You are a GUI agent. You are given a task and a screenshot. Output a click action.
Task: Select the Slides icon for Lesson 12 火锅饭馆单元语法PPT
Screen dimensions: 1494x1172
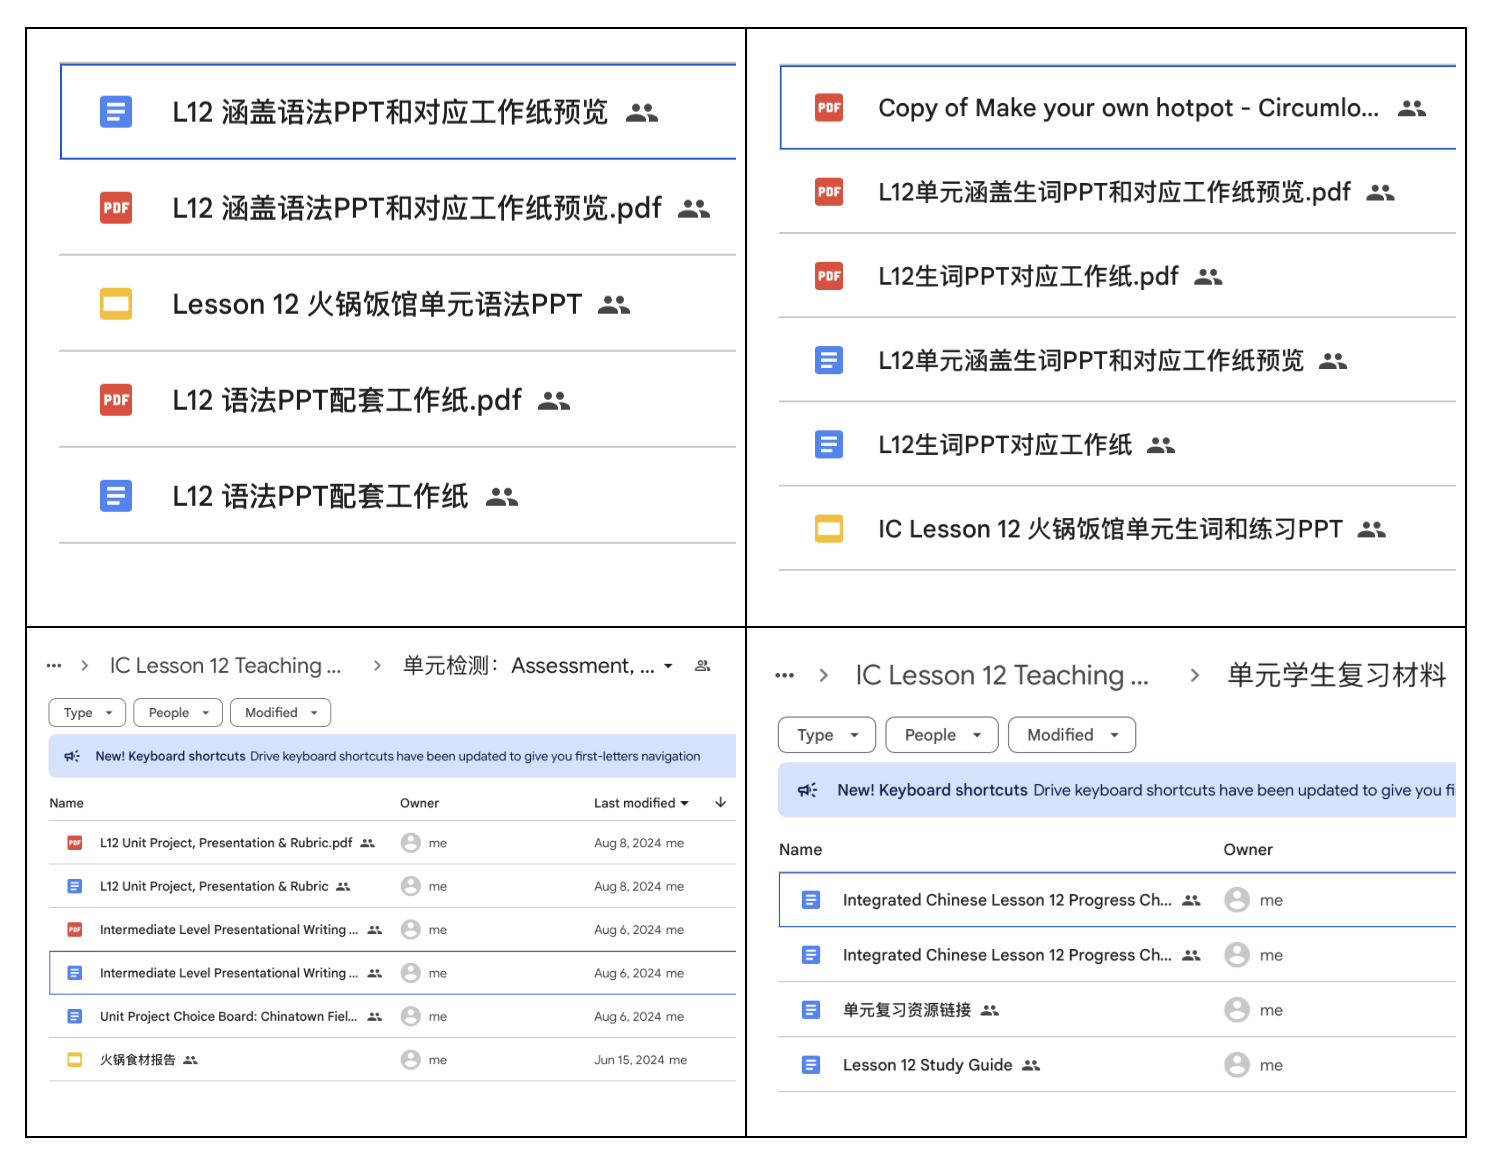click(x=116, y=303)
